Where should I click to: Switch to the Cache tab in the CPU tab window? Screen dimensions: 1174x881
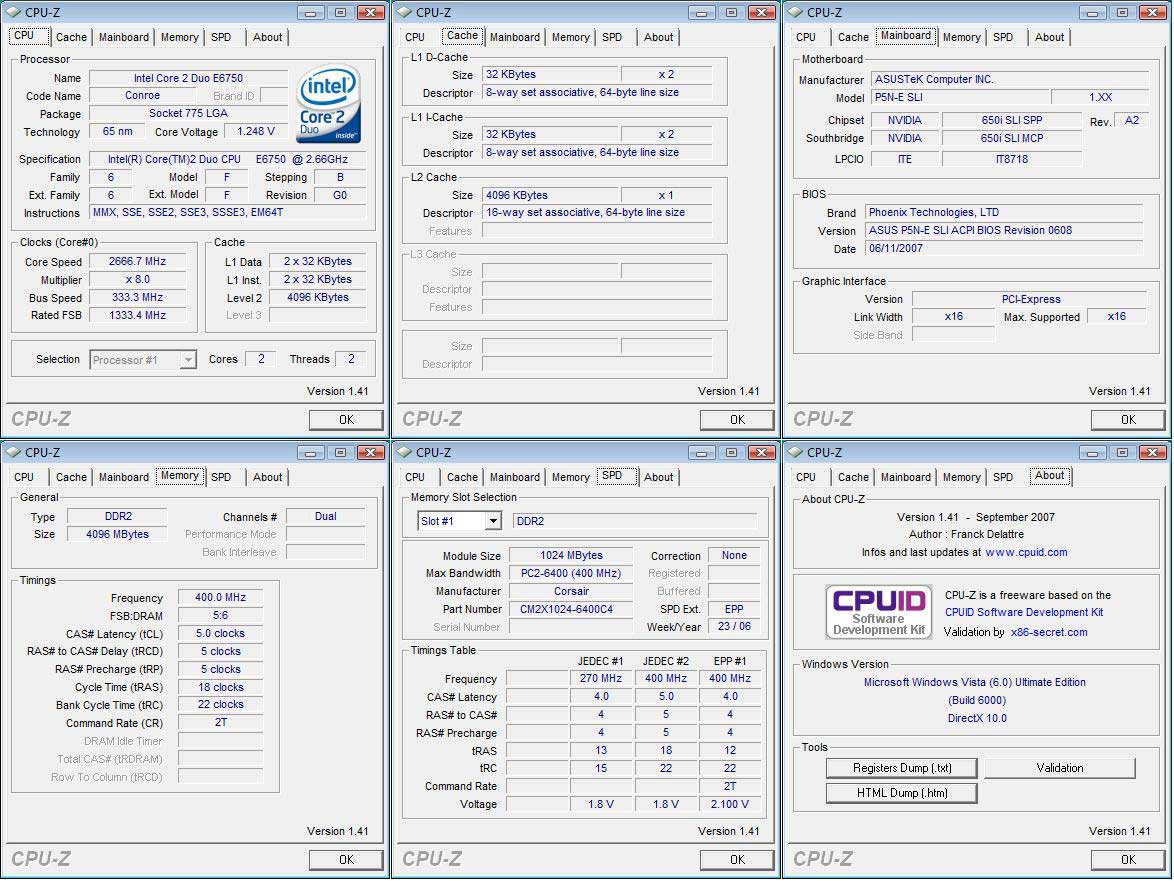point(71,37)
